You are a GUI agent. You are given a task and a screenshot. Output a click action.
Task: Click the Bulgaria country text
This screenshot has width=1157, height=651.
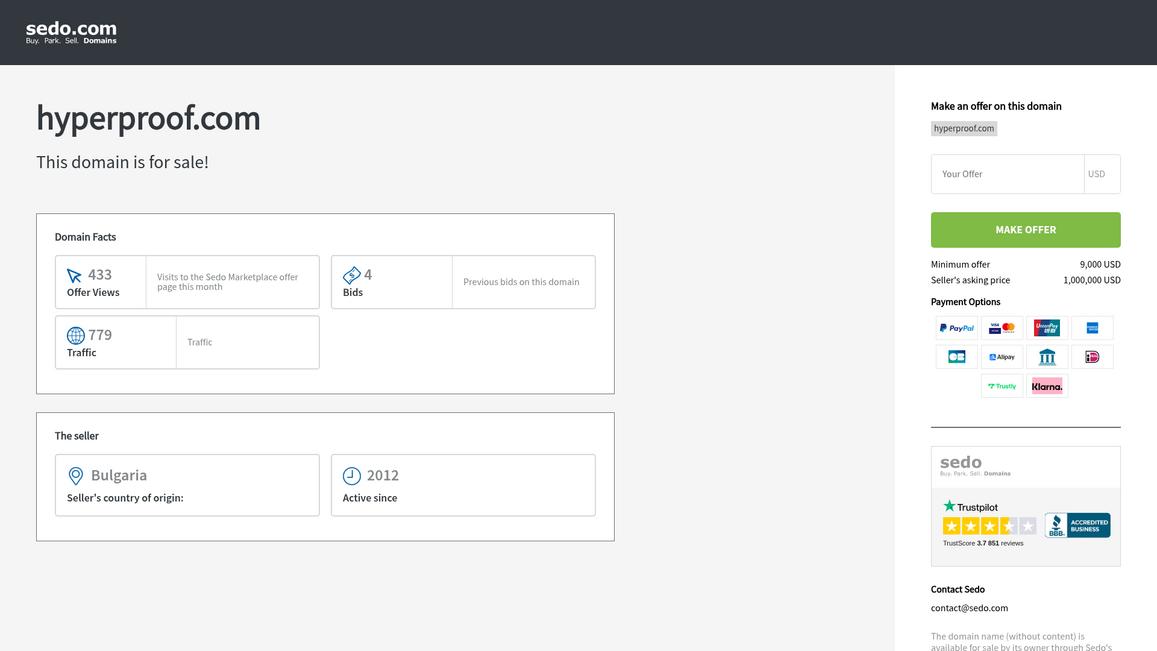pyautogui.click(x=119, y=475)
